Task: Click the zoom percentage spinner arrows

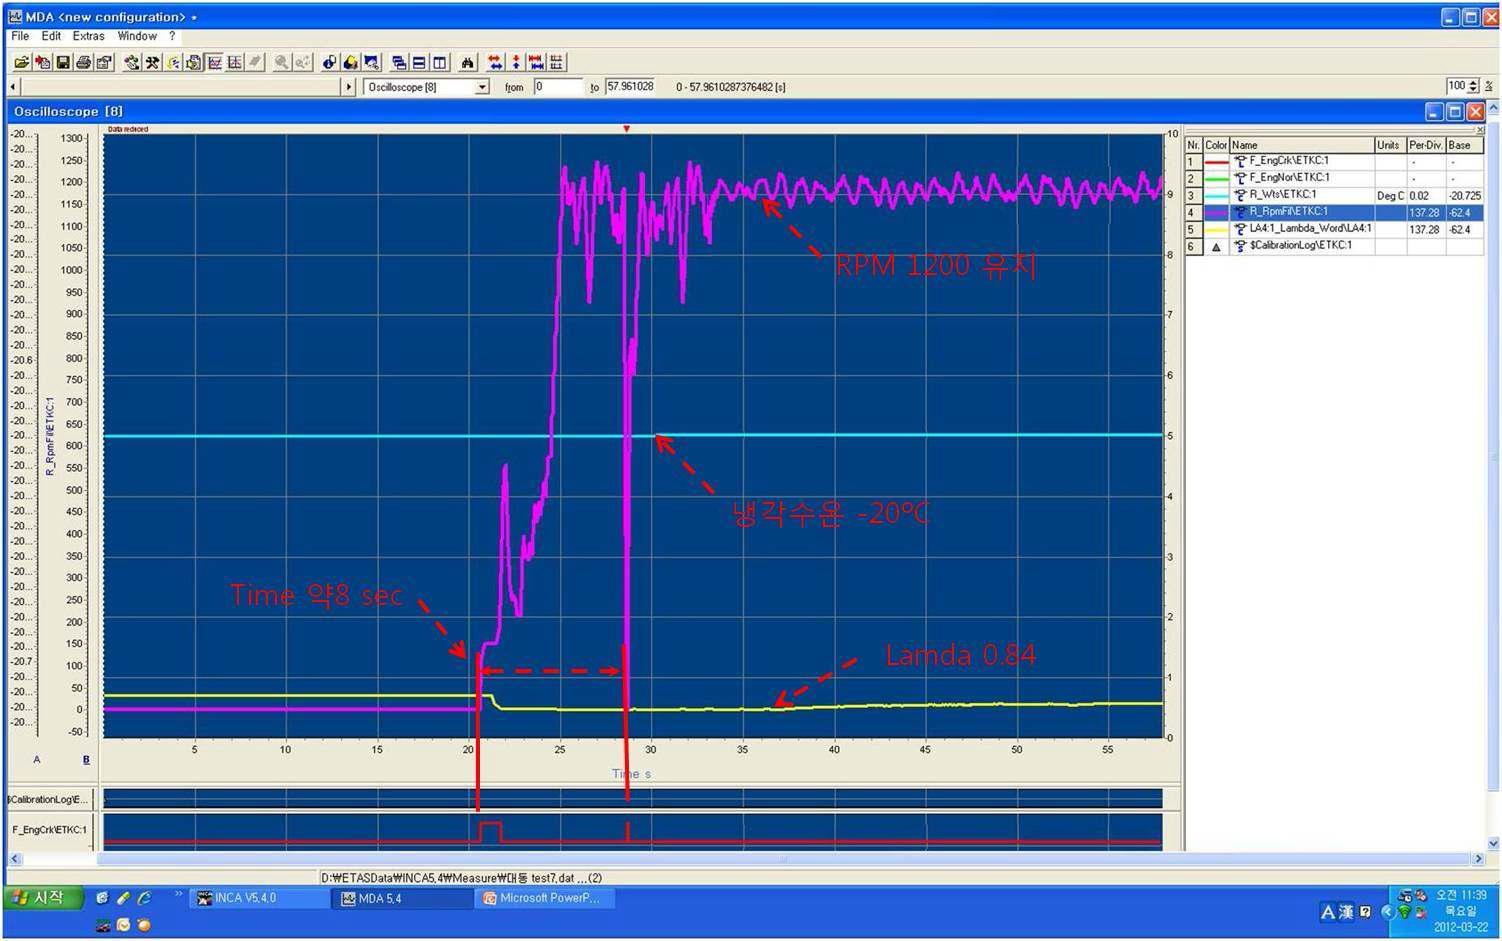Action: 1473,87
